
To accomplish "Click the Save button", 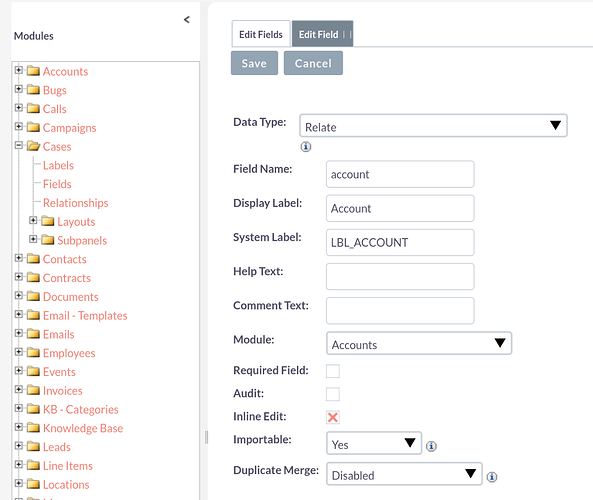I will coord(254,63).
